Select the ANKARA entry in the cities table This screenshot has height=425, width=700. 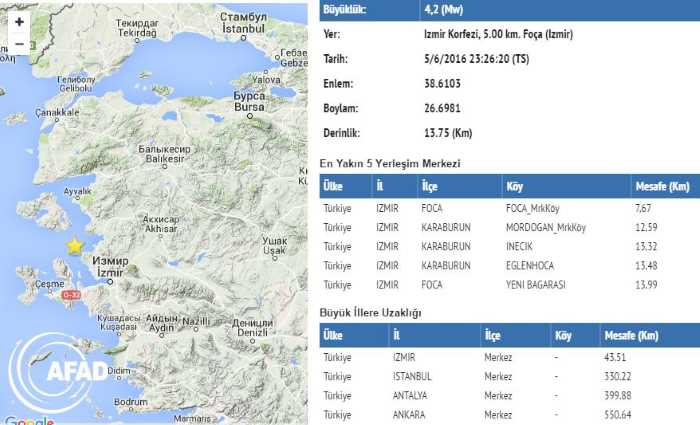point(411,413)
